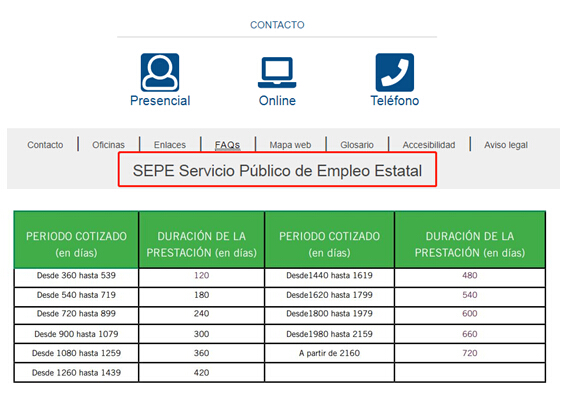
Task: Select the duration value 720
Action: pyautogui.click(x=469, y=353)
